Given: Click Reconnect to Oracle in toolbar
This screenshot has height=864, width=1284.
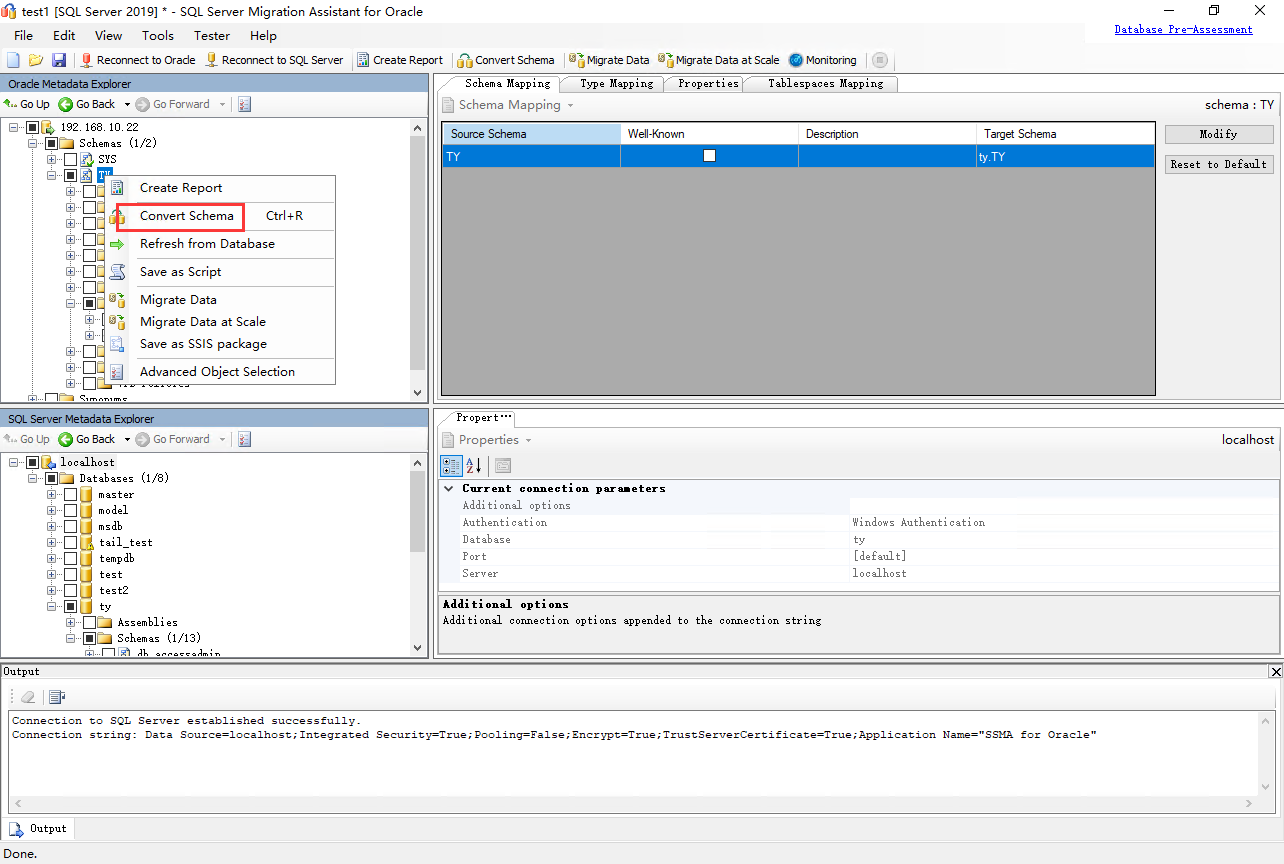Looking at the screenshot, I should 138,60.
